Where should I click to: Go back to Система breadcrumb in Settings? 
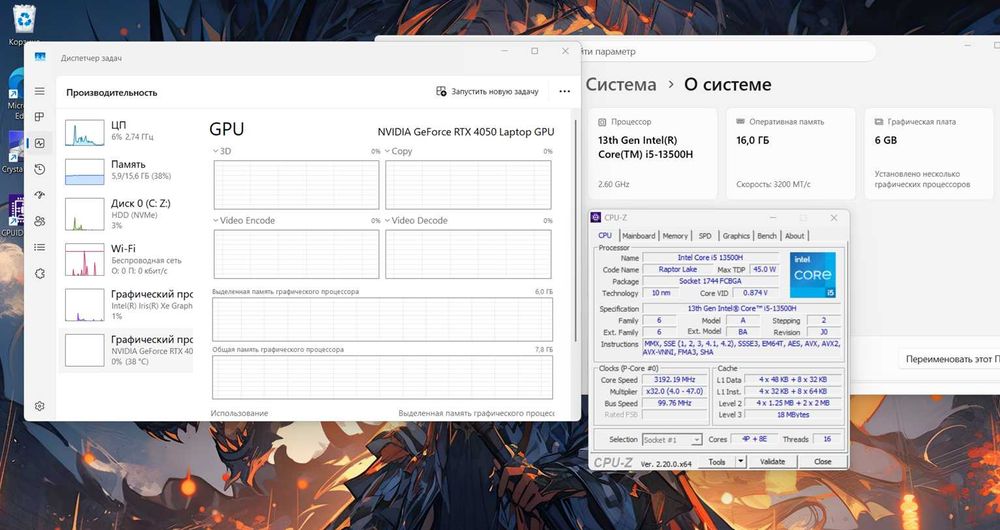(621, 84)
